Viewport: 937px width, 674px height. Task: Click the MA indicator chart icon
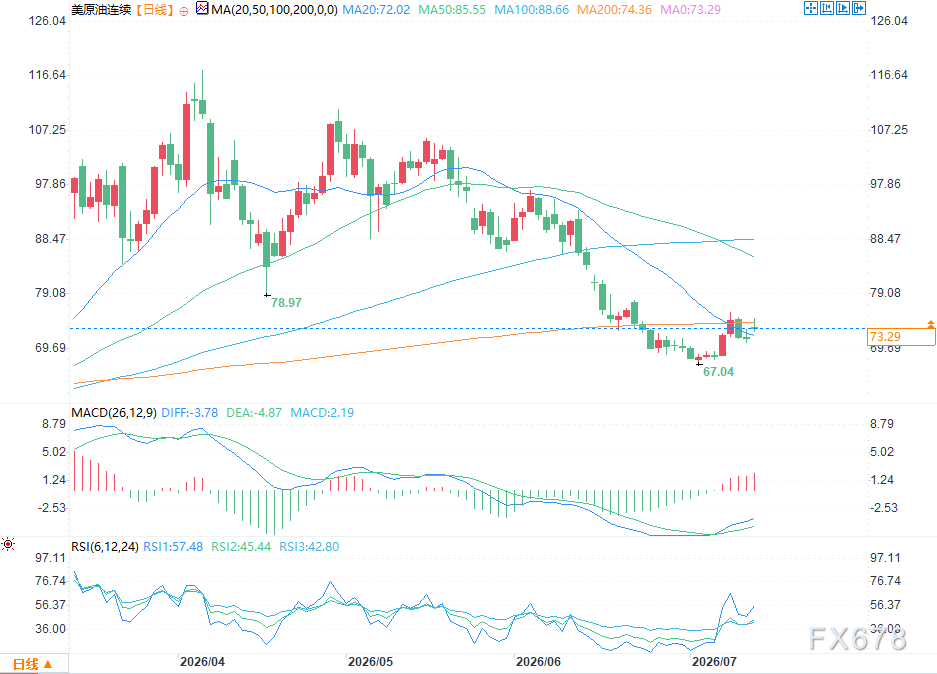pyautogui.click(x=203, y=8)
